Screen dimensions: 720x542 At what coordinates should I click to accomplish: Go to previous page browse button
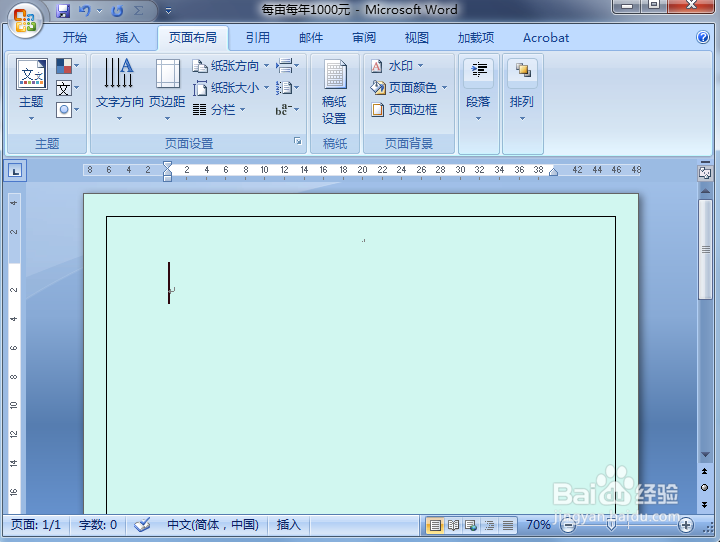click(x=704, y=471)
